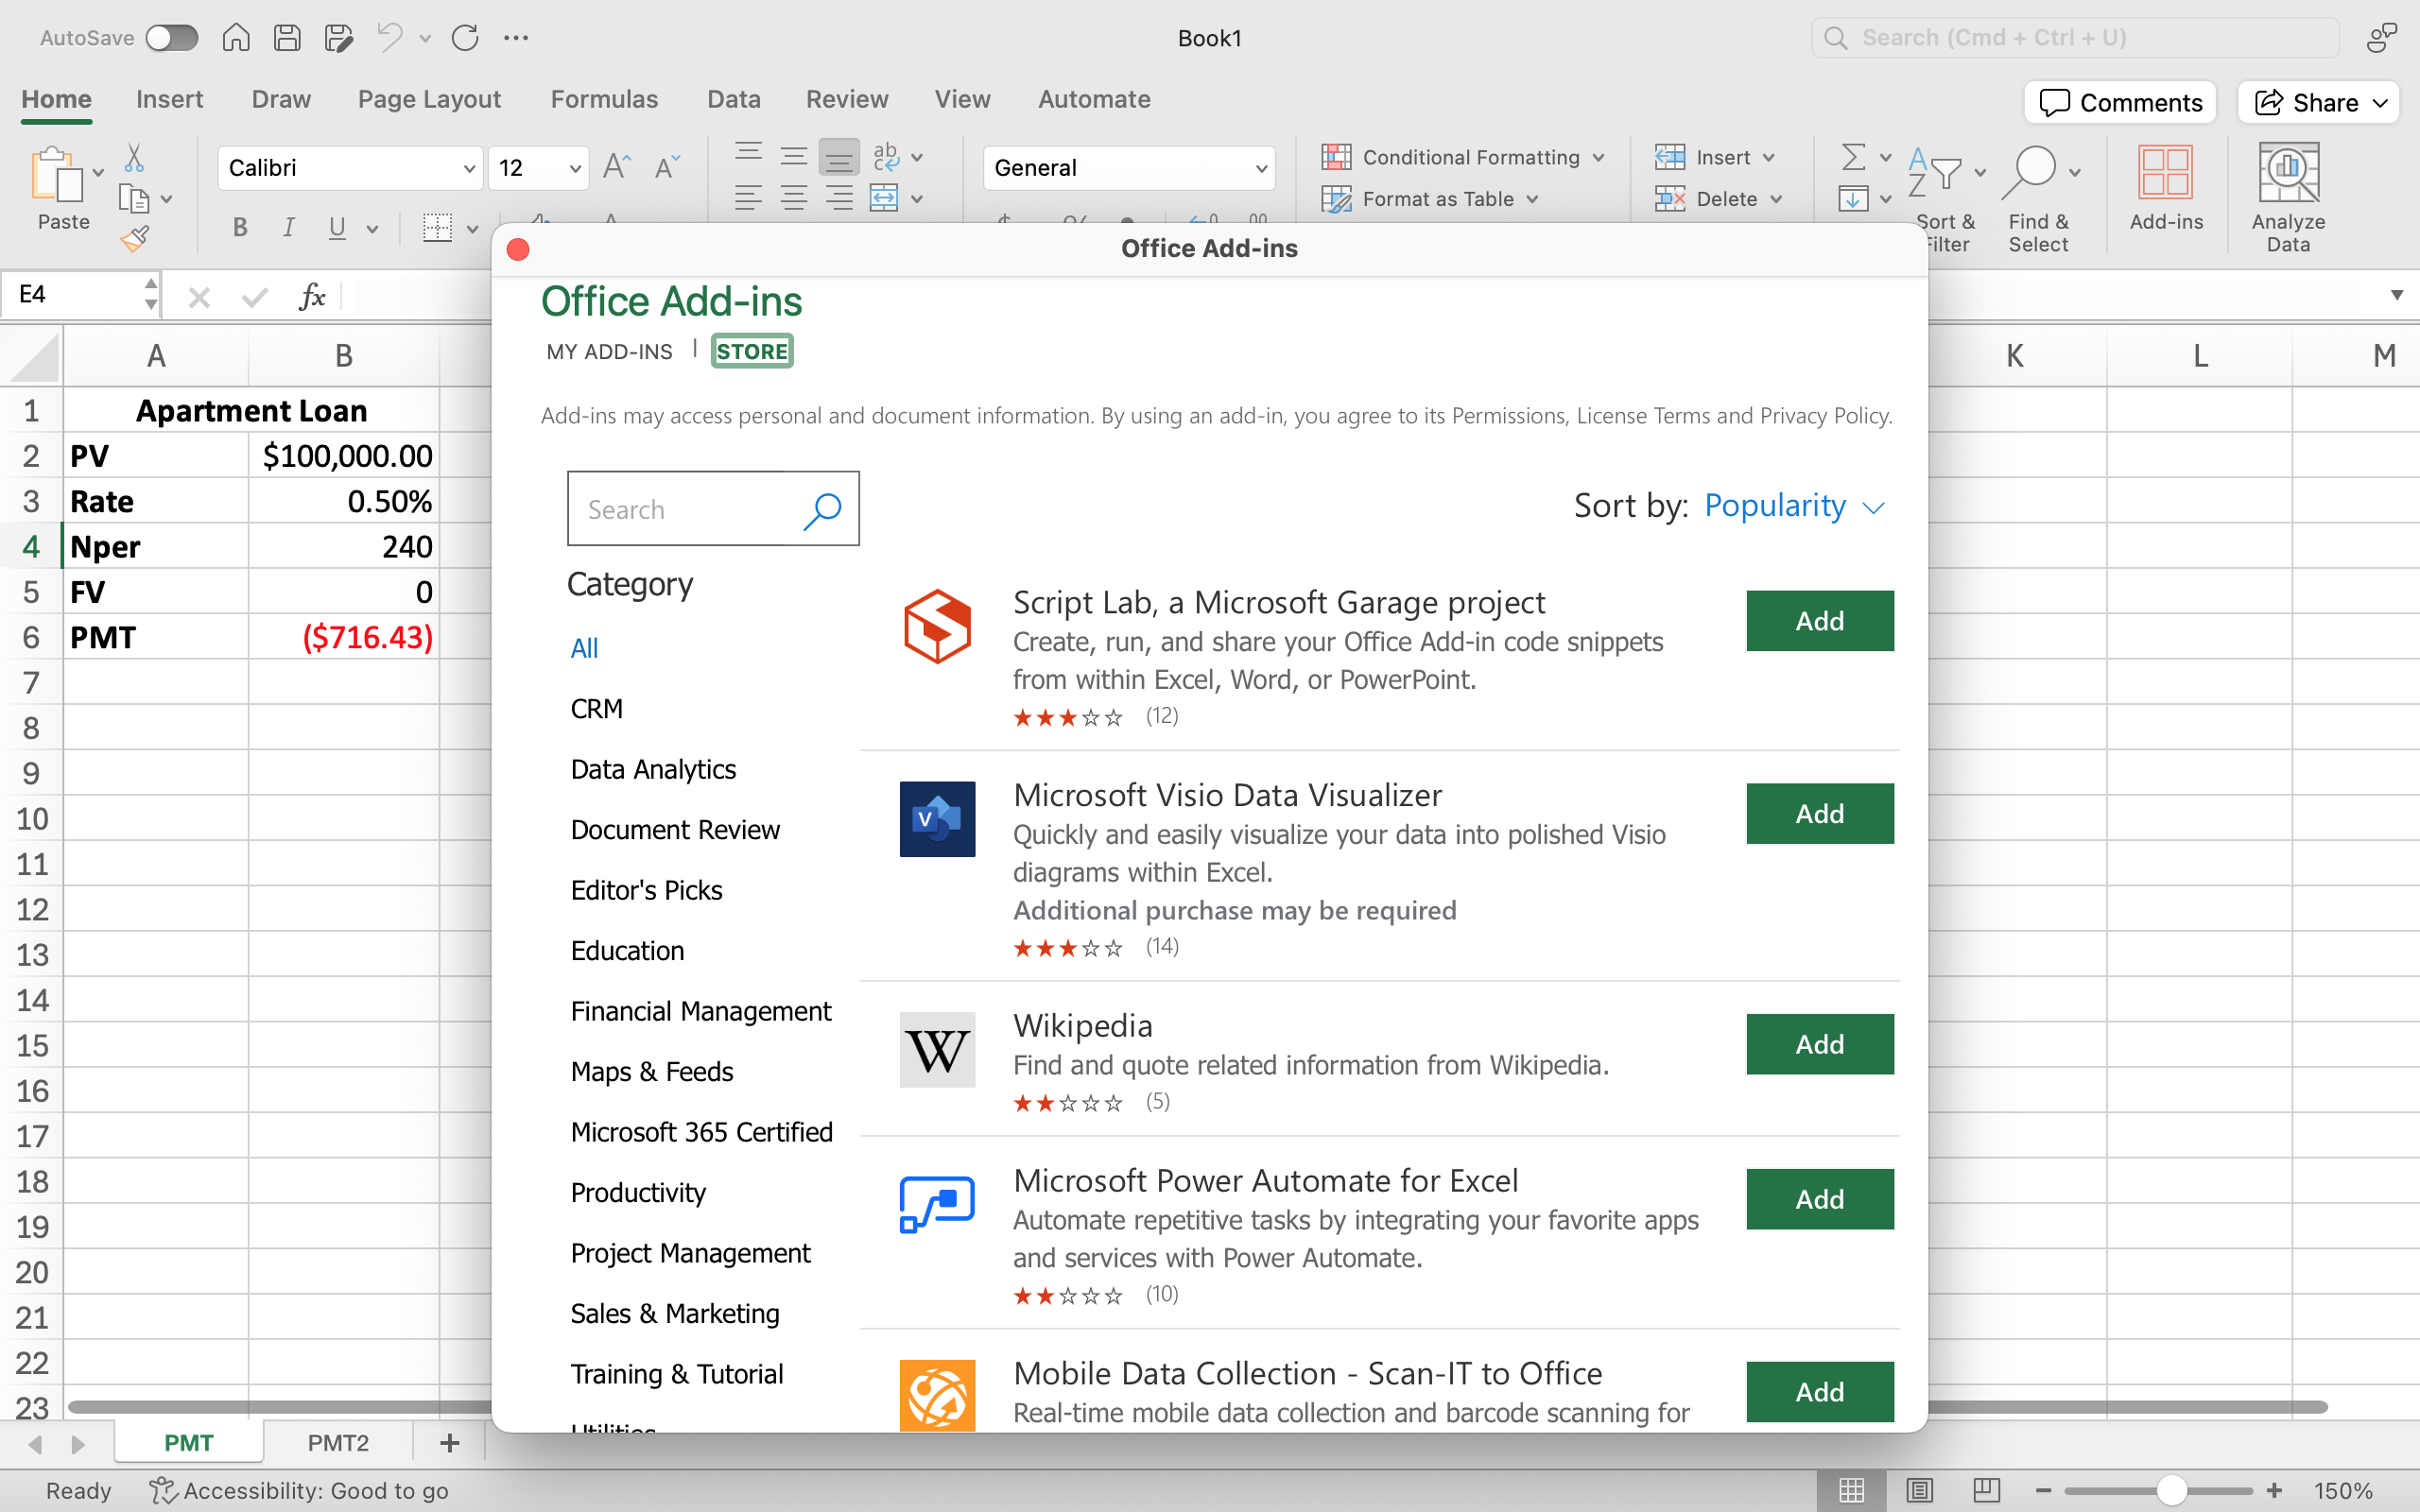This screenshot has width=2420, height=1512.
Task: Add the Wikipedia add-in
Action: [x=1820, y=1044]
